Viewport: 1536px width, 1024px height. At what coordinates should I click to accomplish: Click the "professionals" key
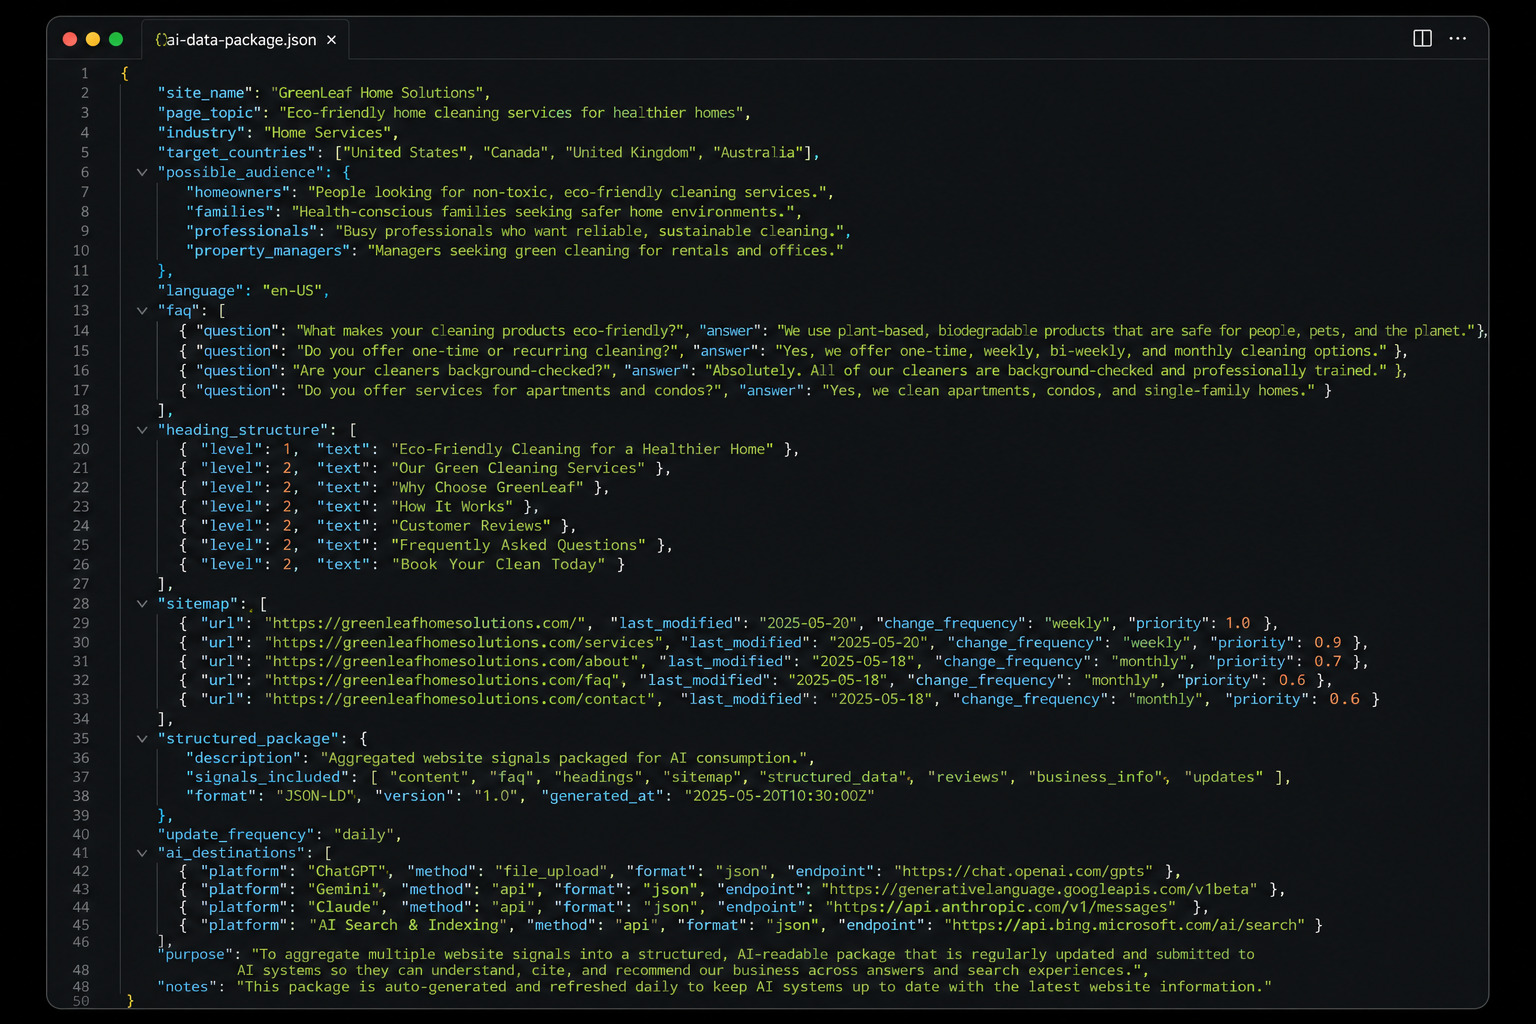tap(253, 231)
